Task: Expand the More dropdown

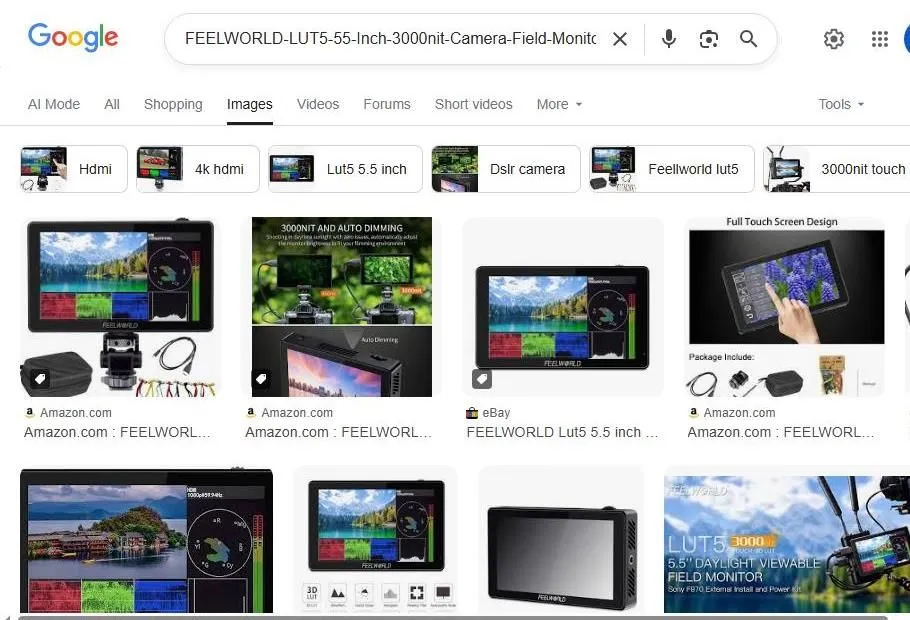Action: (559, 104)
